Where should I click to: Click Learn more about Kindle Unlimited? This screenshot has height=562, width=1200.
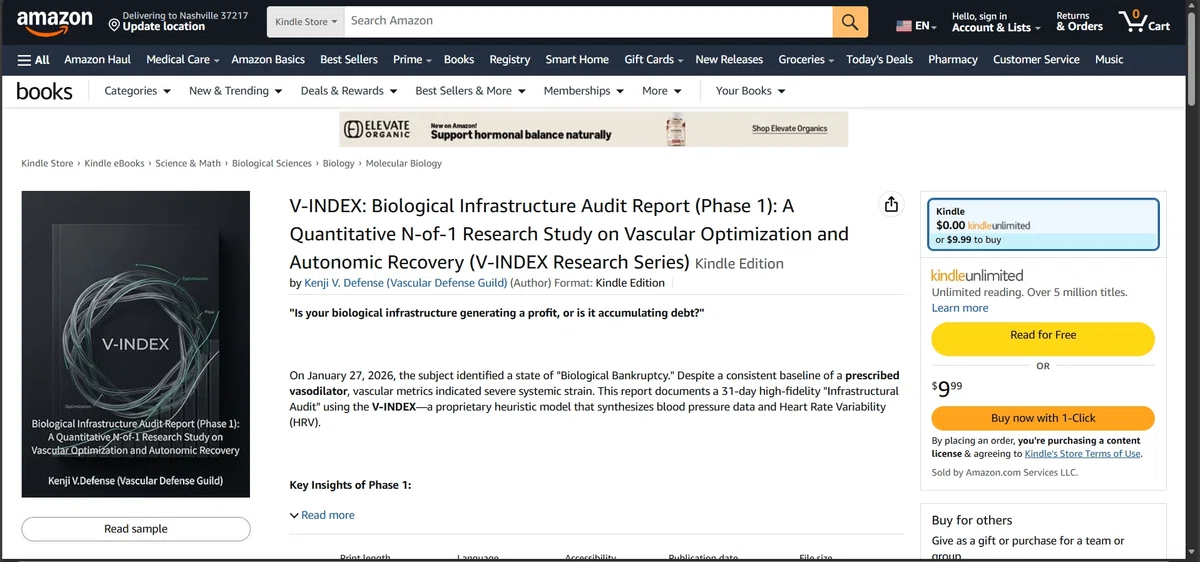(960, 308)
